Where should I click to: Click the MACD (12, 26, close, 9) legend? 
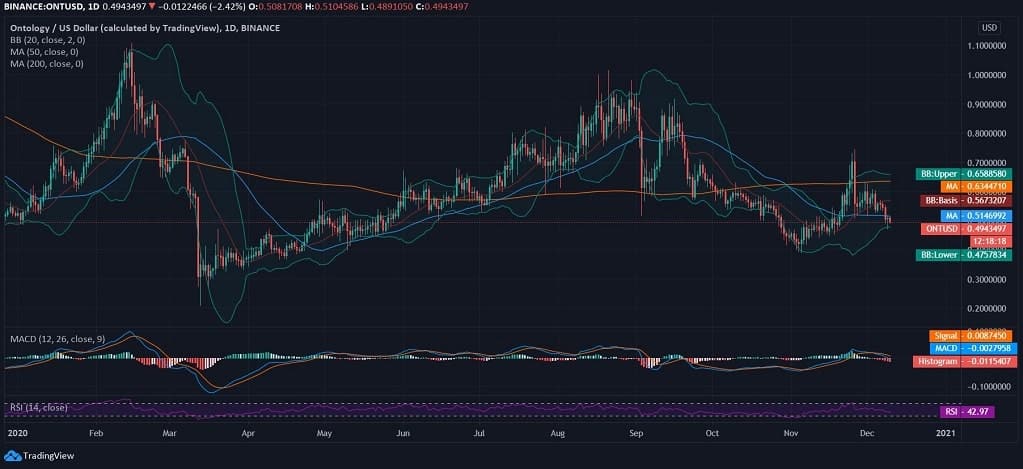tap(56, 339)
